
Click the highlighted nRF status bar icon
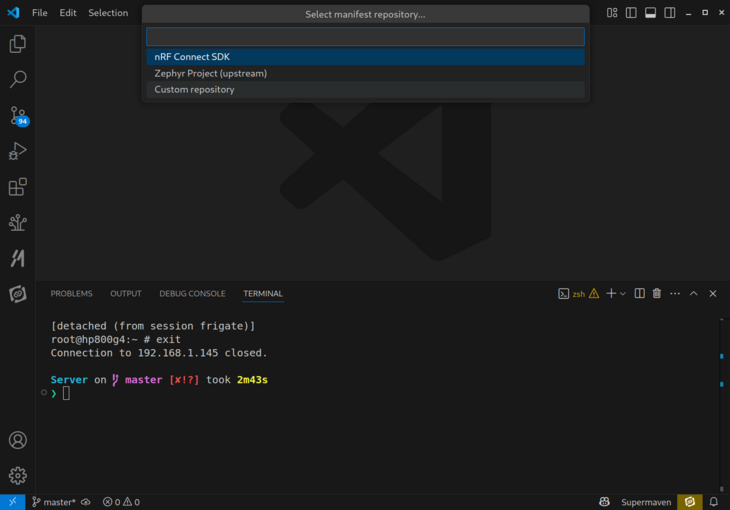(689, 502)
